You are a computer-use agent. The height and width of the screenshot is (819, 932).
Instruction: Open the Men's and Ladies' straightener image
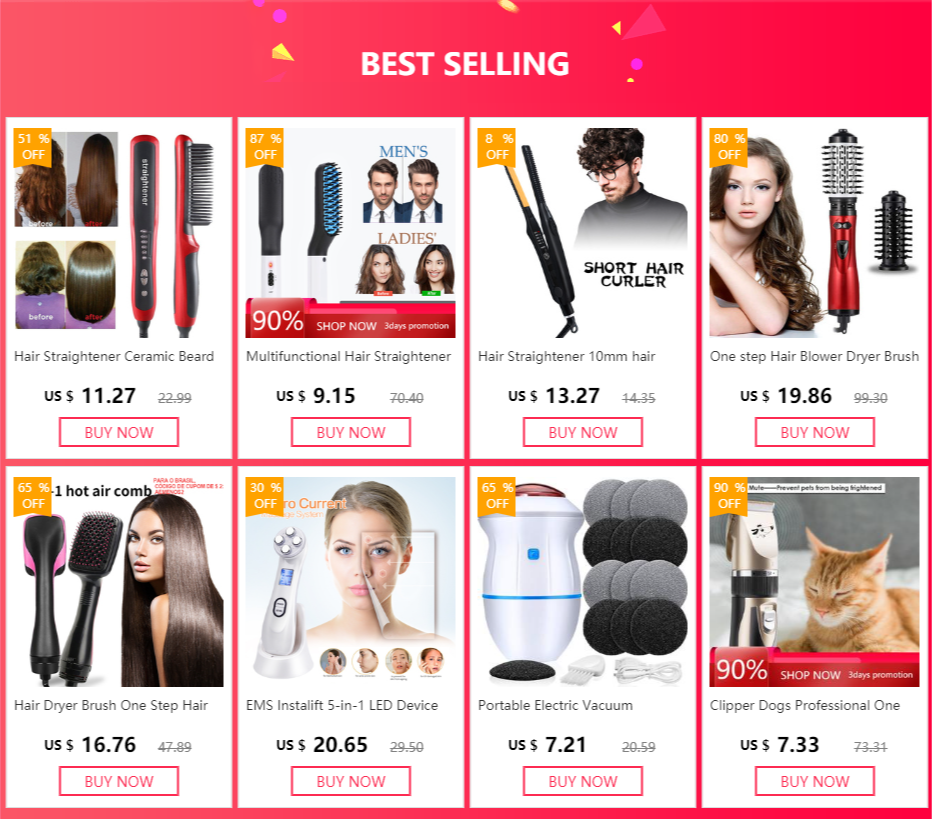pos(351,233)
